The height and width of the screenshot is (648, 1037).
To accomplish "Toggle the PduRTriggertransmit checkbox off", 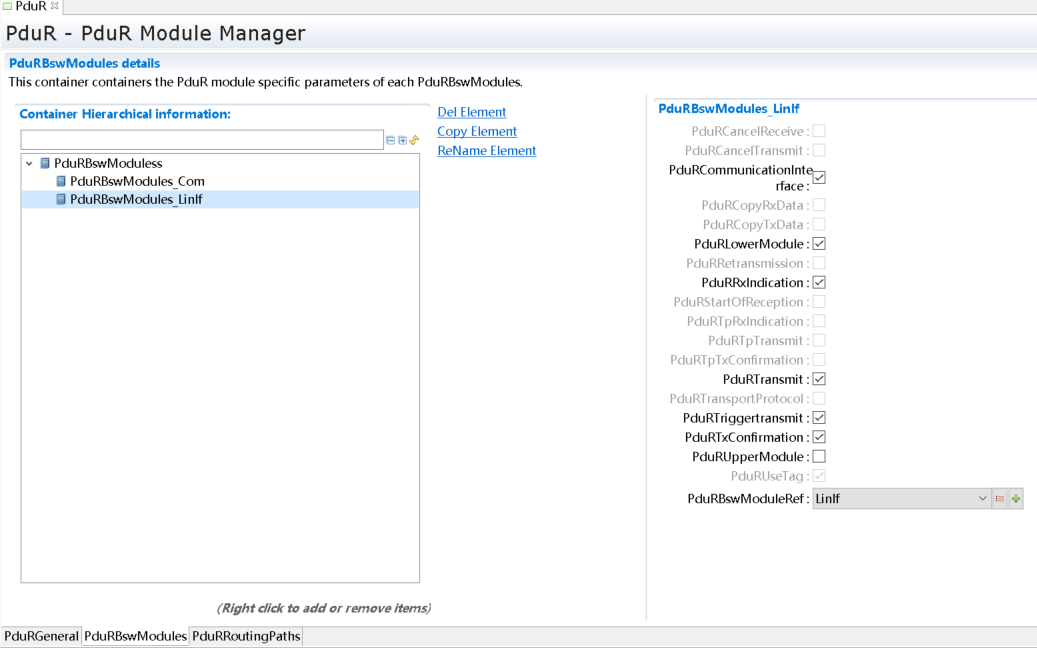I will 819,418.
